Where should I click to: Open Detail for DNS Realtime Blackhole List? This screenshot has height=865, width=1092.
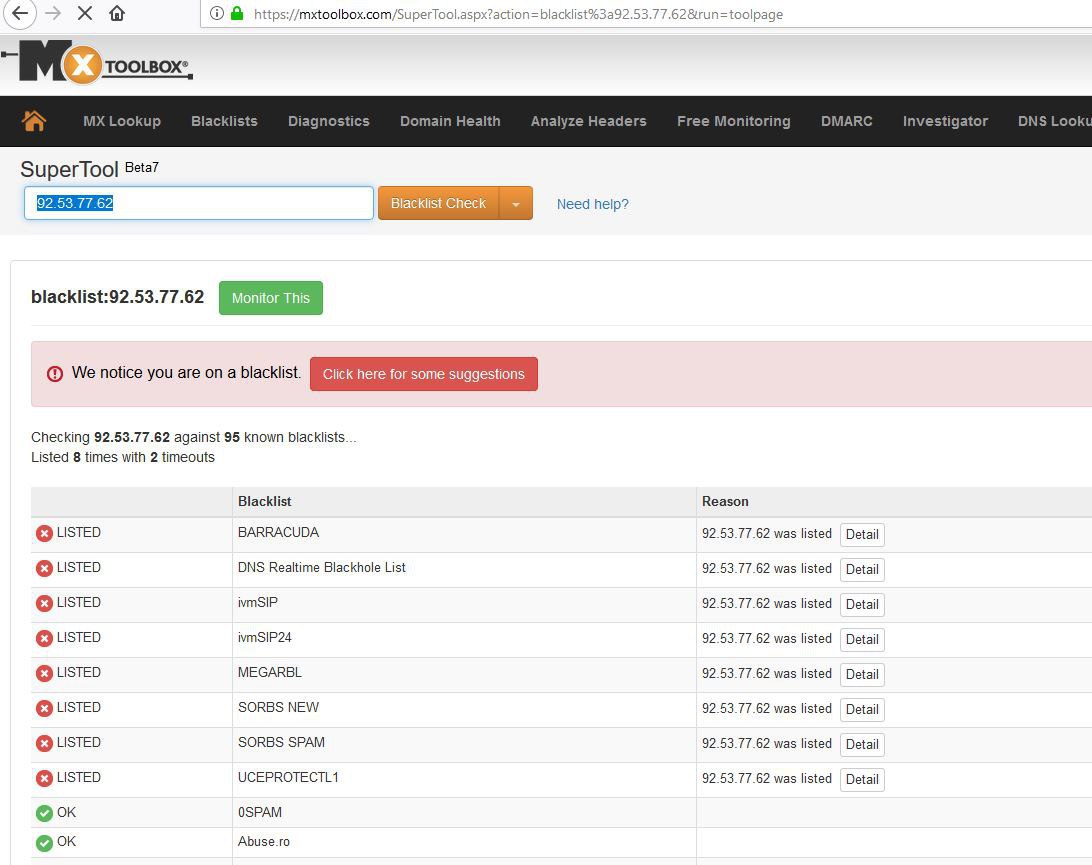(862, 569)
